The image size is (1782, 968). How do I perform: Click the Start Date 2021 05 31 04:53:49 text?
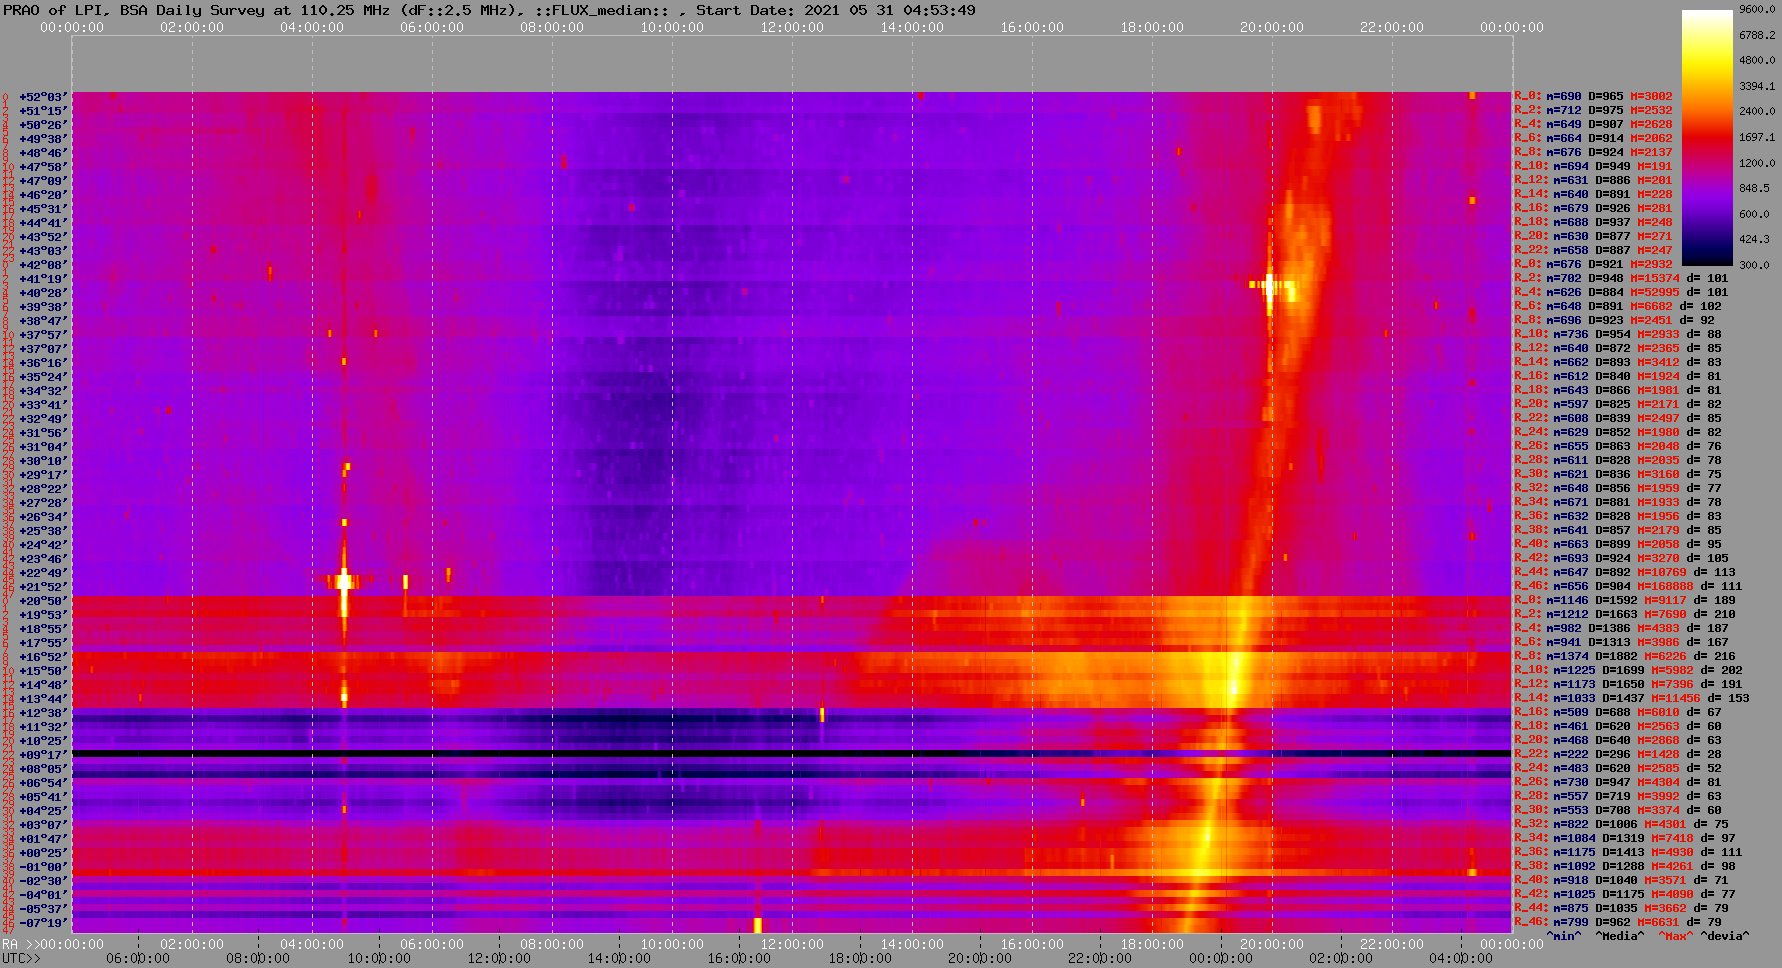[x=836, y=10]
